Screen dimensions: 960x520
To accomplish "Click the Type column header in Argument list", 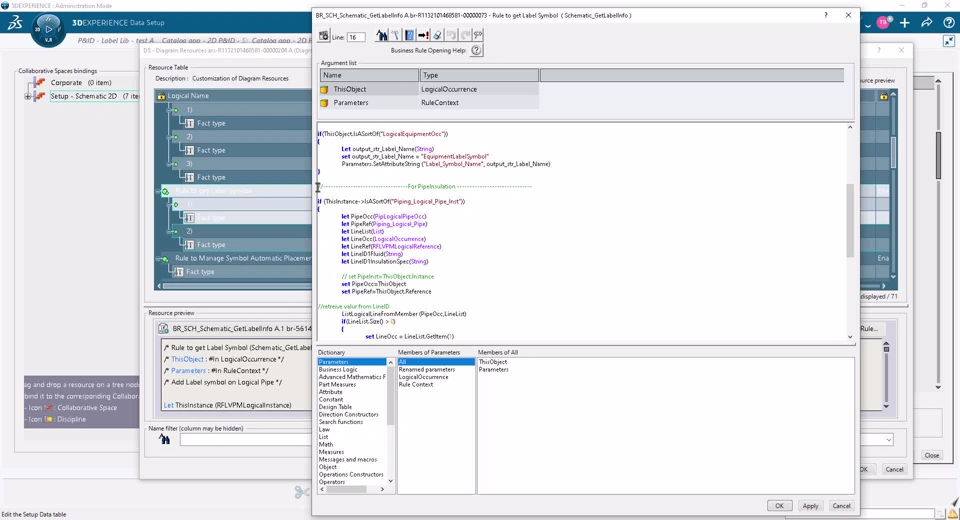I will [x=479, y=75].
